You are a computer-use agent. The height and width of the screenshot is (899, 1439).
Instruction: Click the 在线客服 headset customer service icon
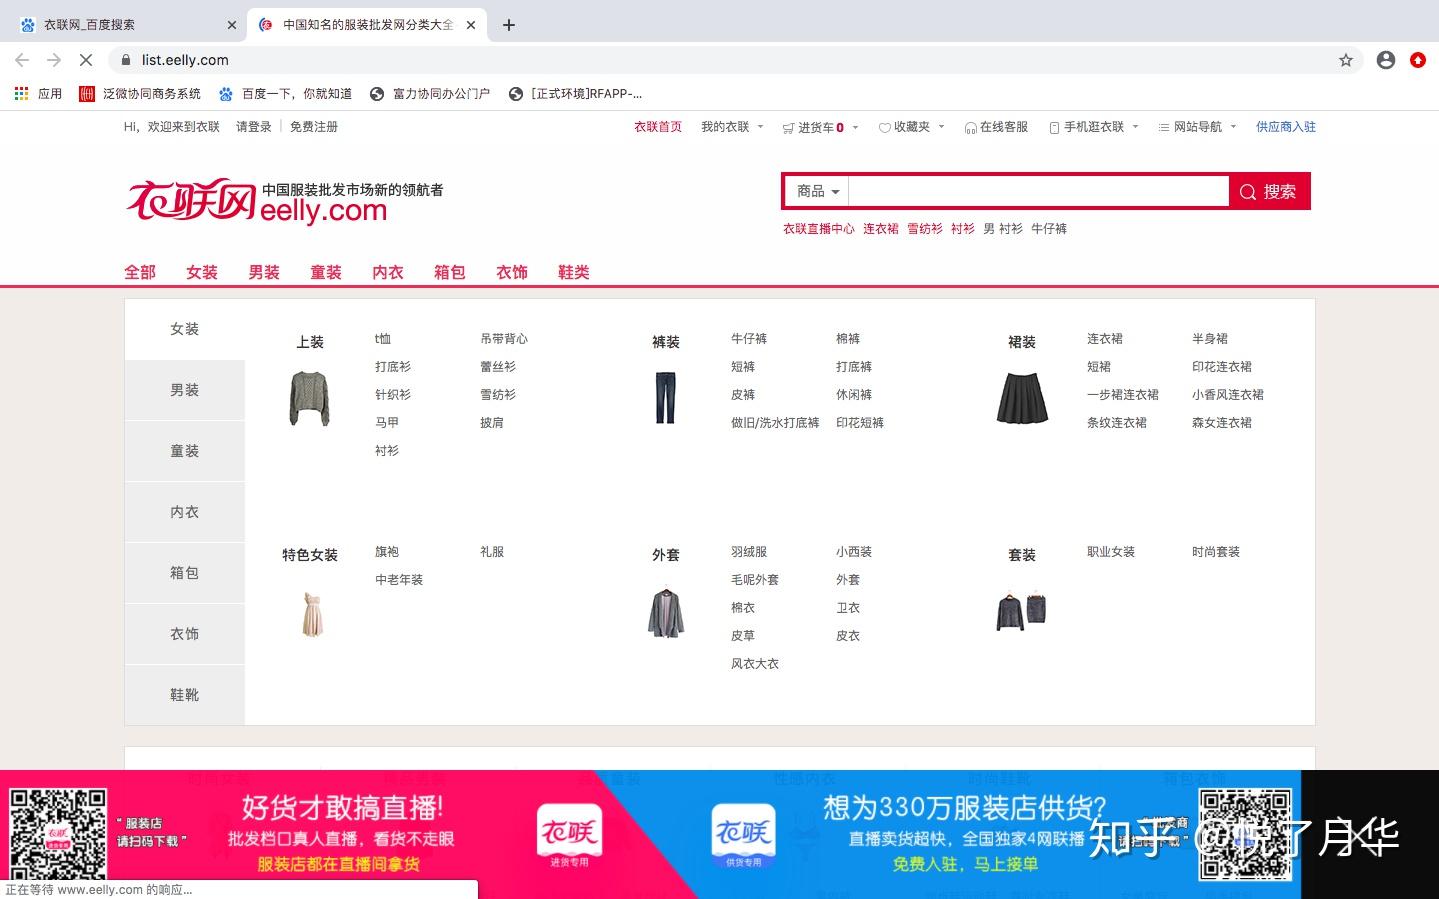tap(970, 127)
